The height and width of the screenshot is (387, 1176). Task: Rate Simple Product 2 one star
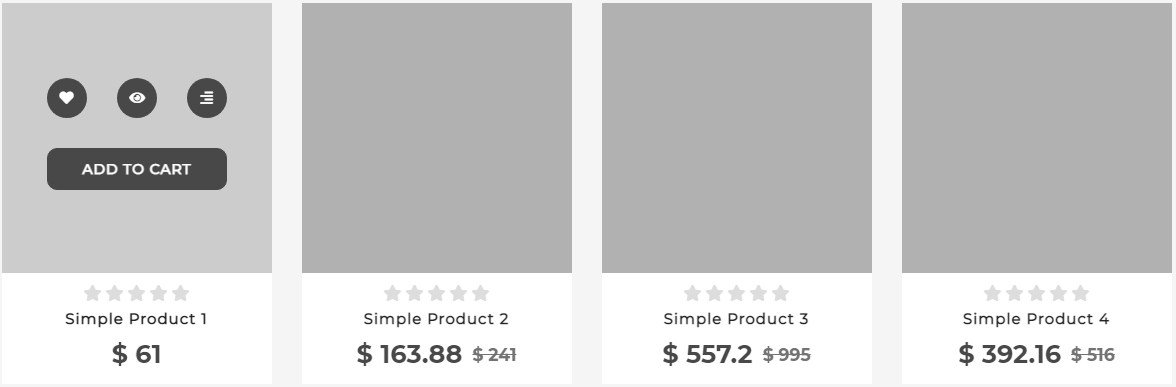point(392,293)
